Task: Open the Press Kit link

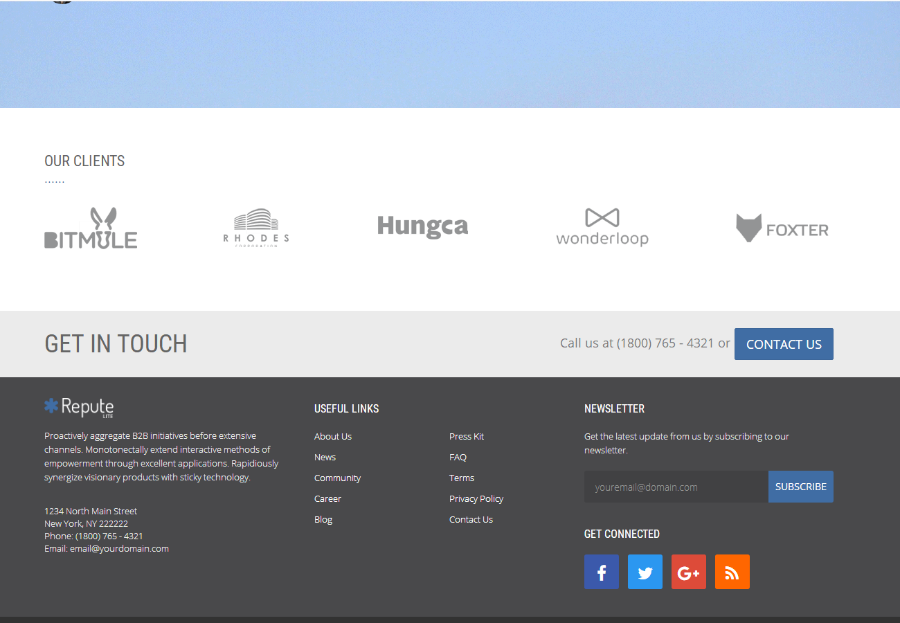Action: (466, 437)
